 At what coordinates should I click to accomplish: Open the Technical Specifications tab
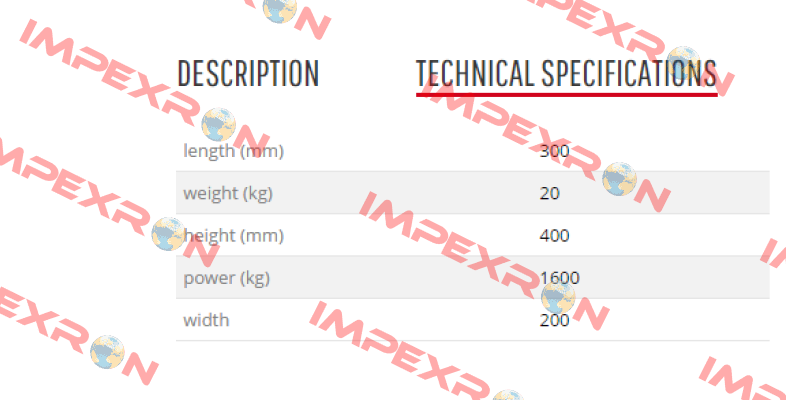click(566, 73)
